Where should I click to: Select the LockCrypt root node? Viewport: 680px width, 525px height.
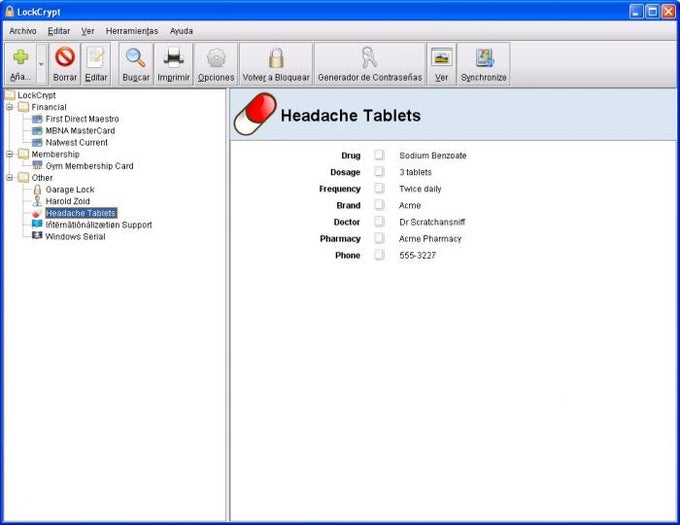[x=37, y=95]
